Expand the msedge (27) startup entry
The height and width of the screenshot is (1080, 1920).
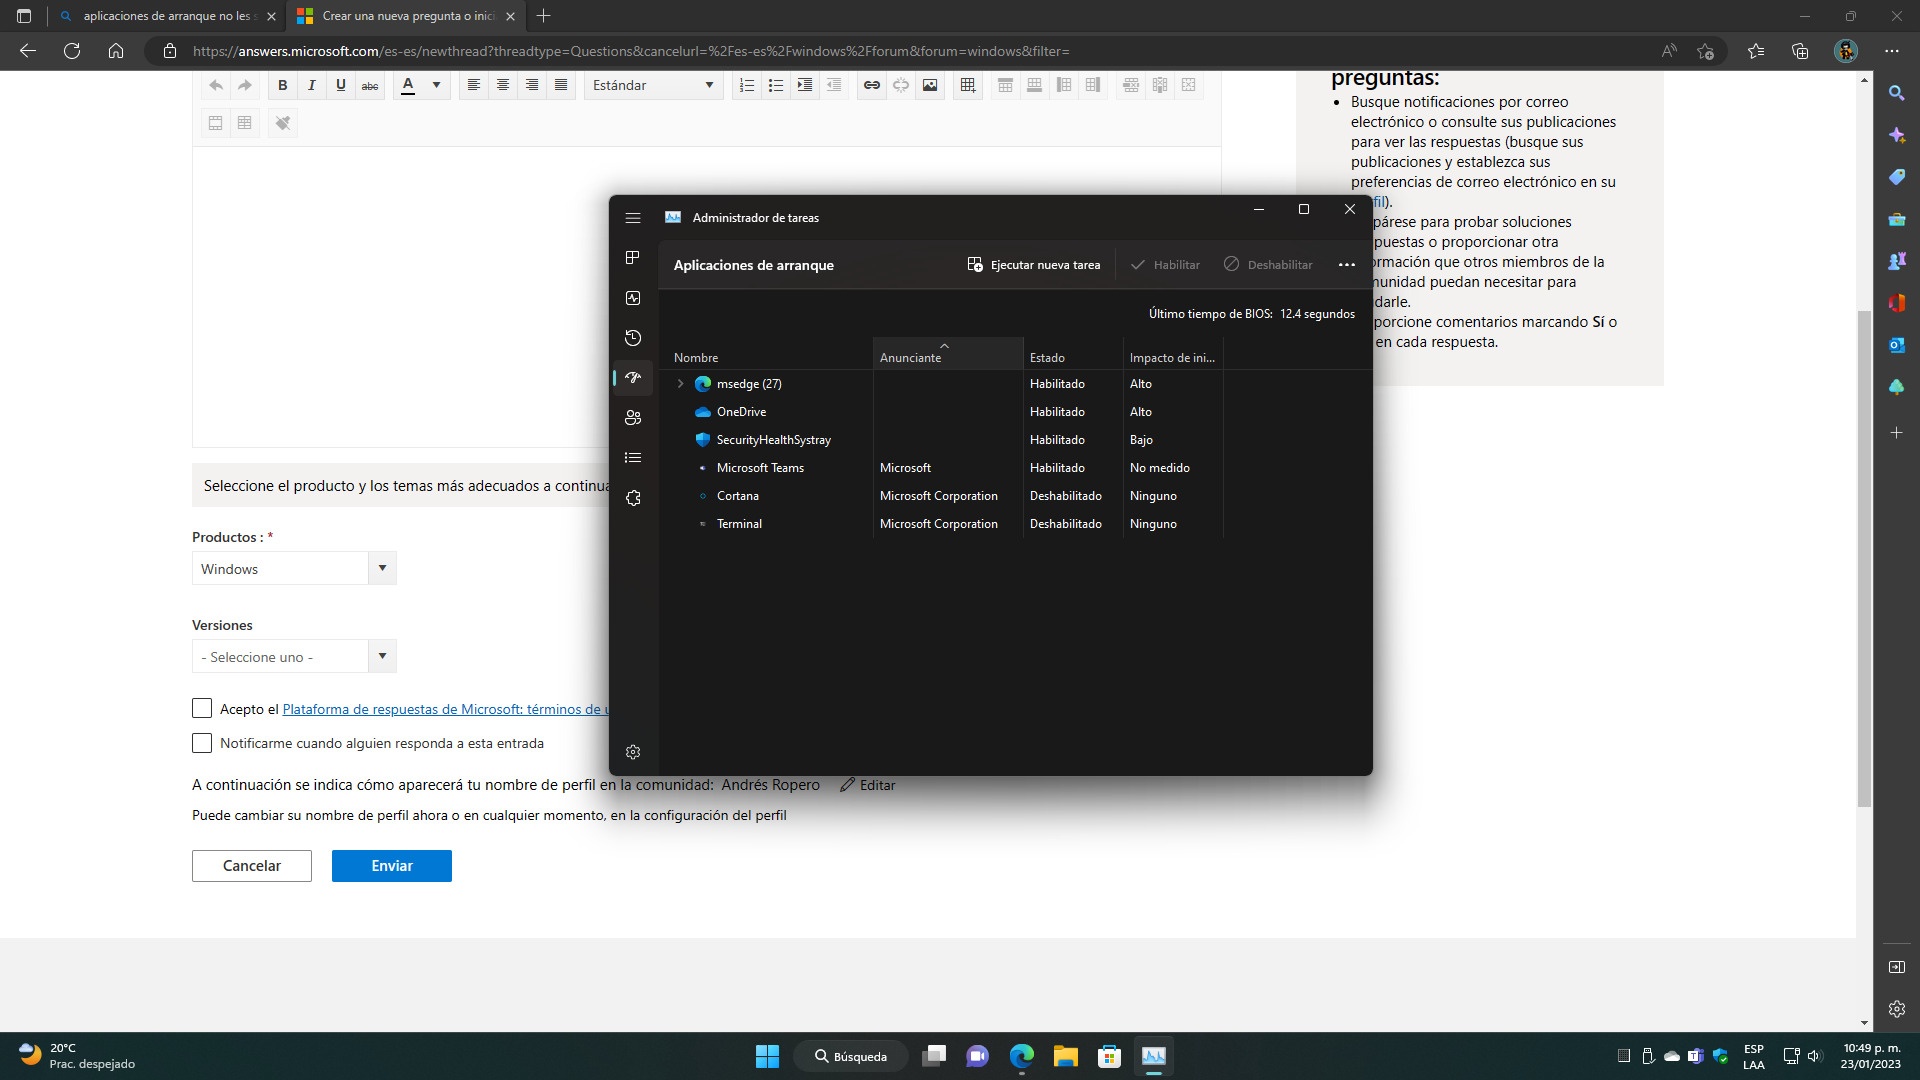click(x=681, y=384)
